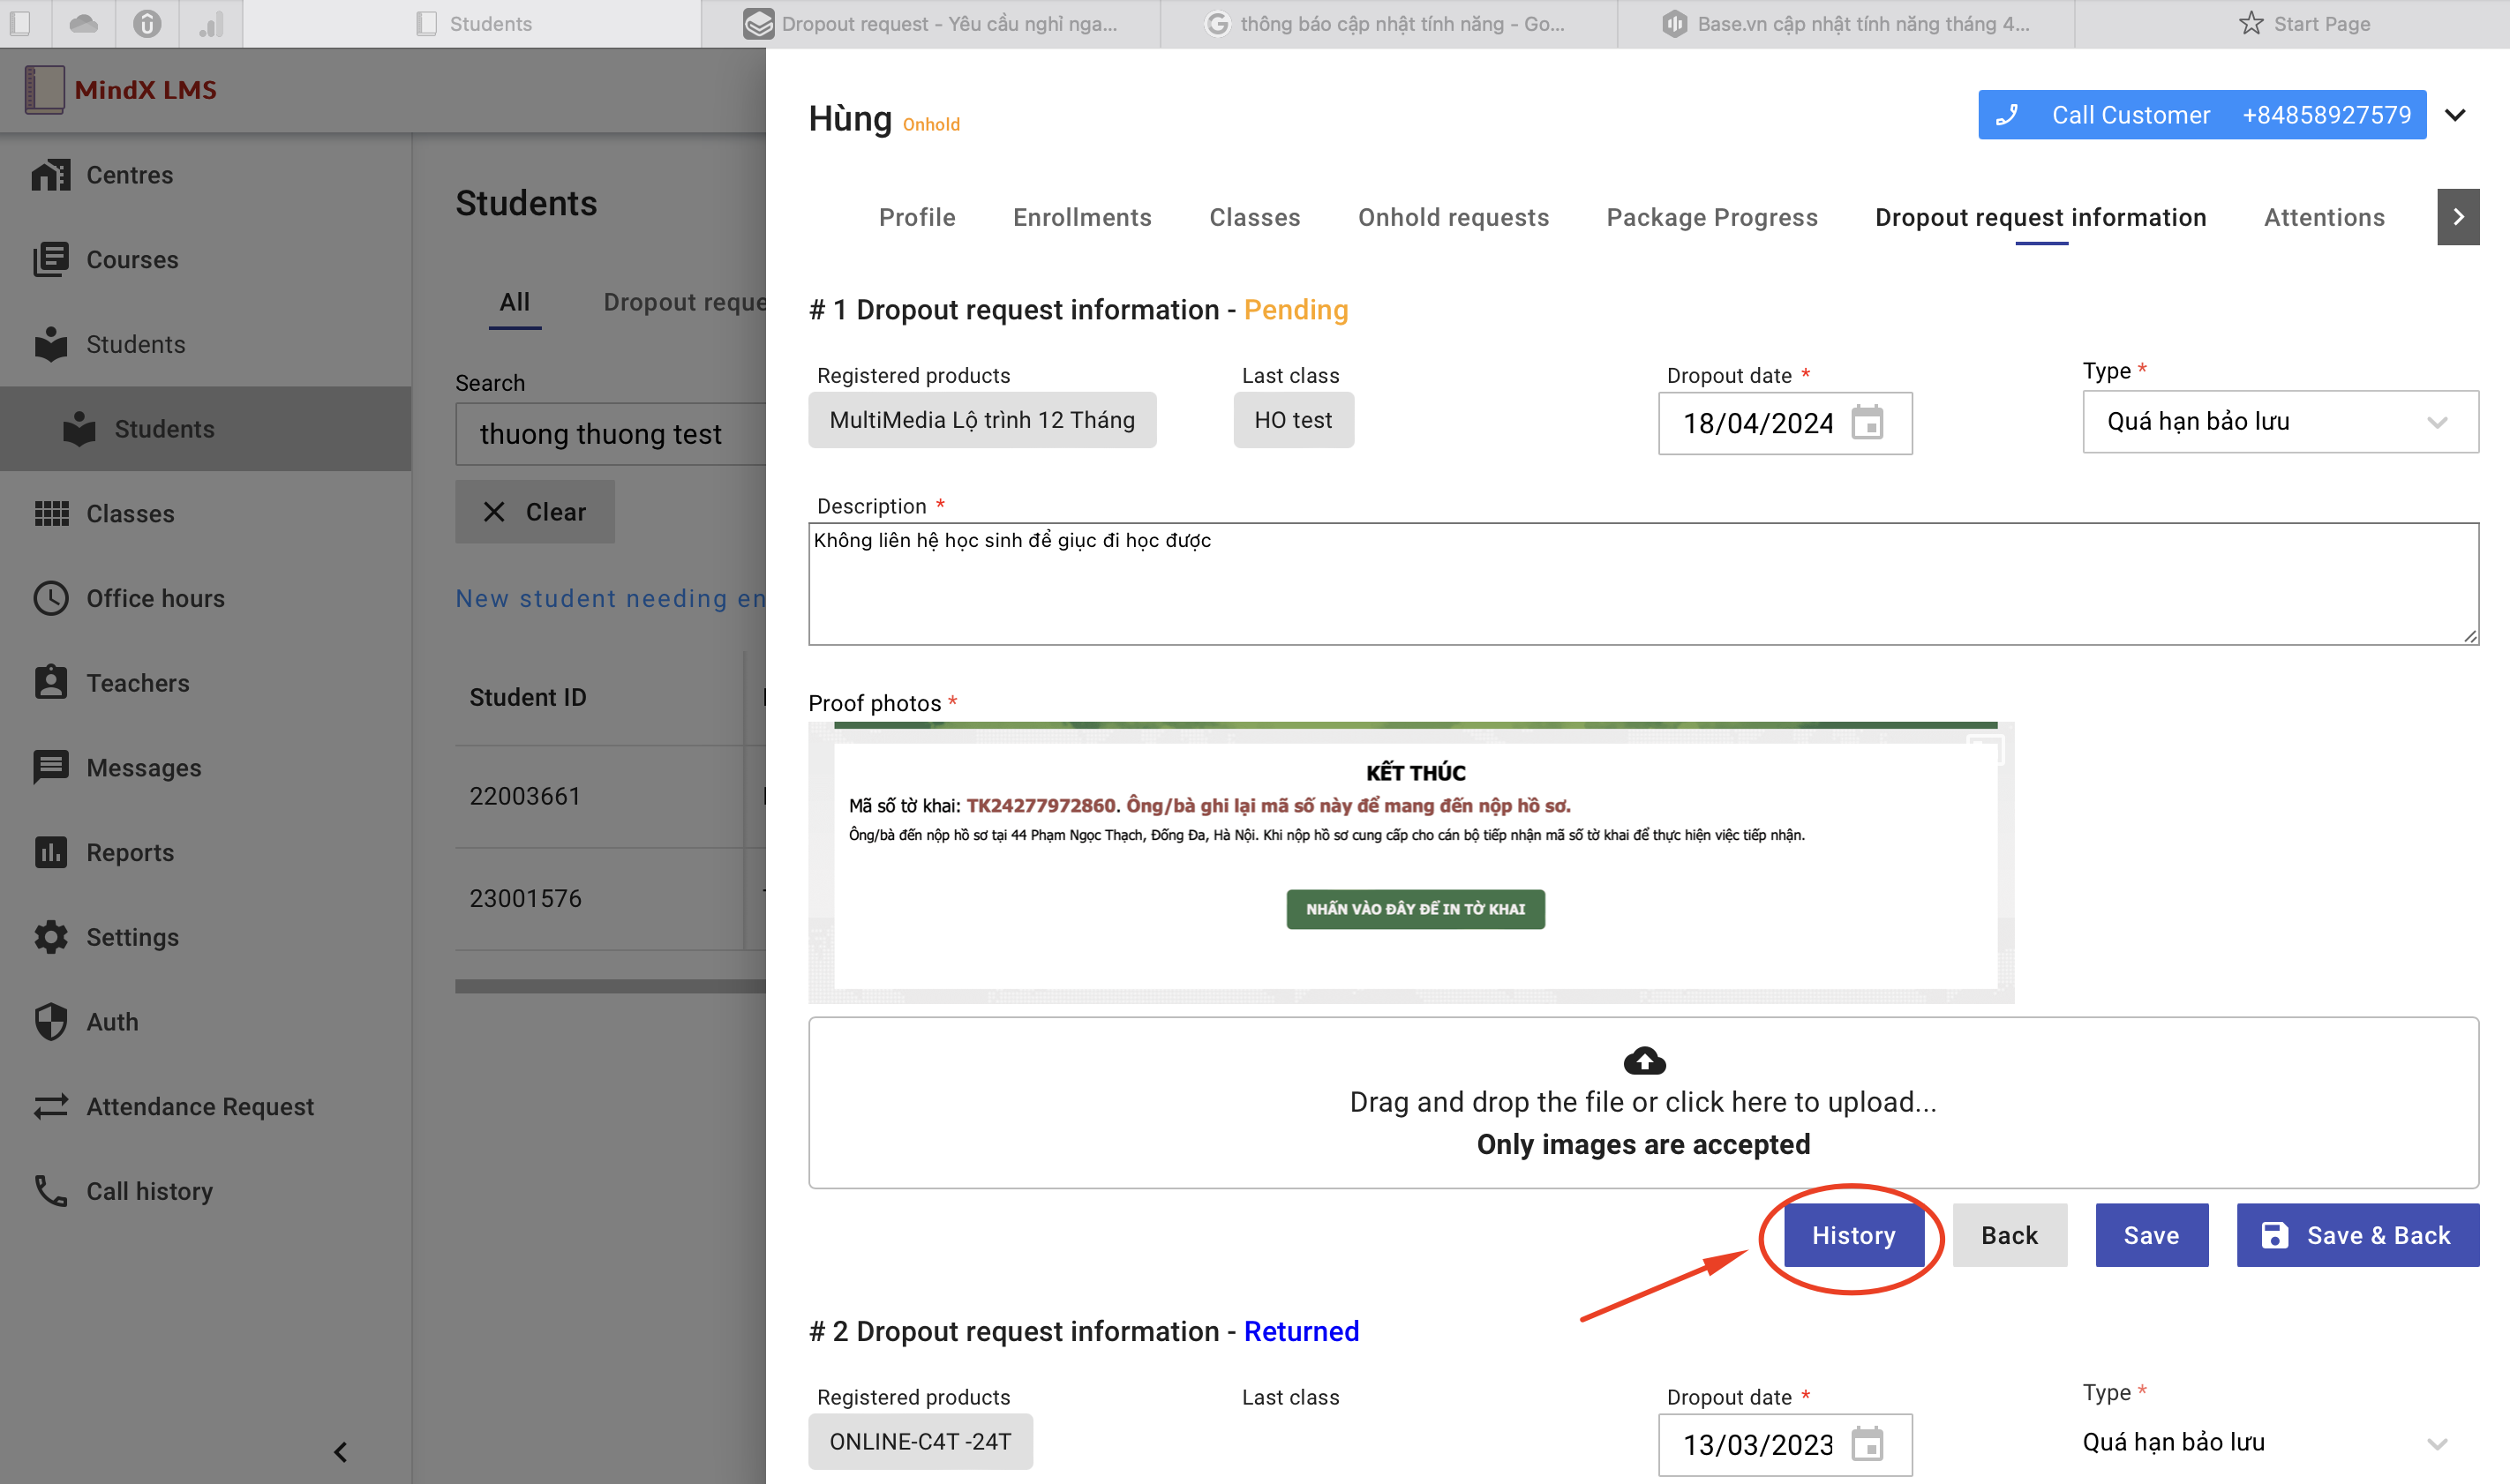
Task: Click the Centres building icon in sidebar
Action: coord(50,175)
